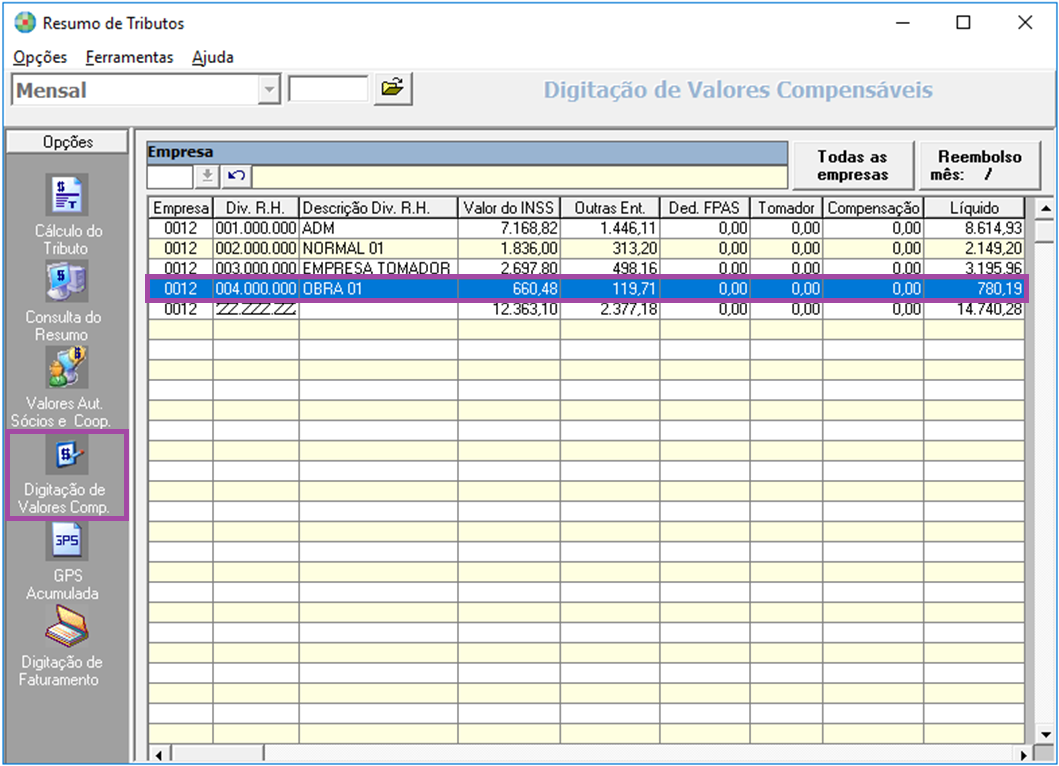Click the horizontal scrollbar thumb
Viewport: 1059px width, 766px height.
pyautogui.click(x=217, y=755)
